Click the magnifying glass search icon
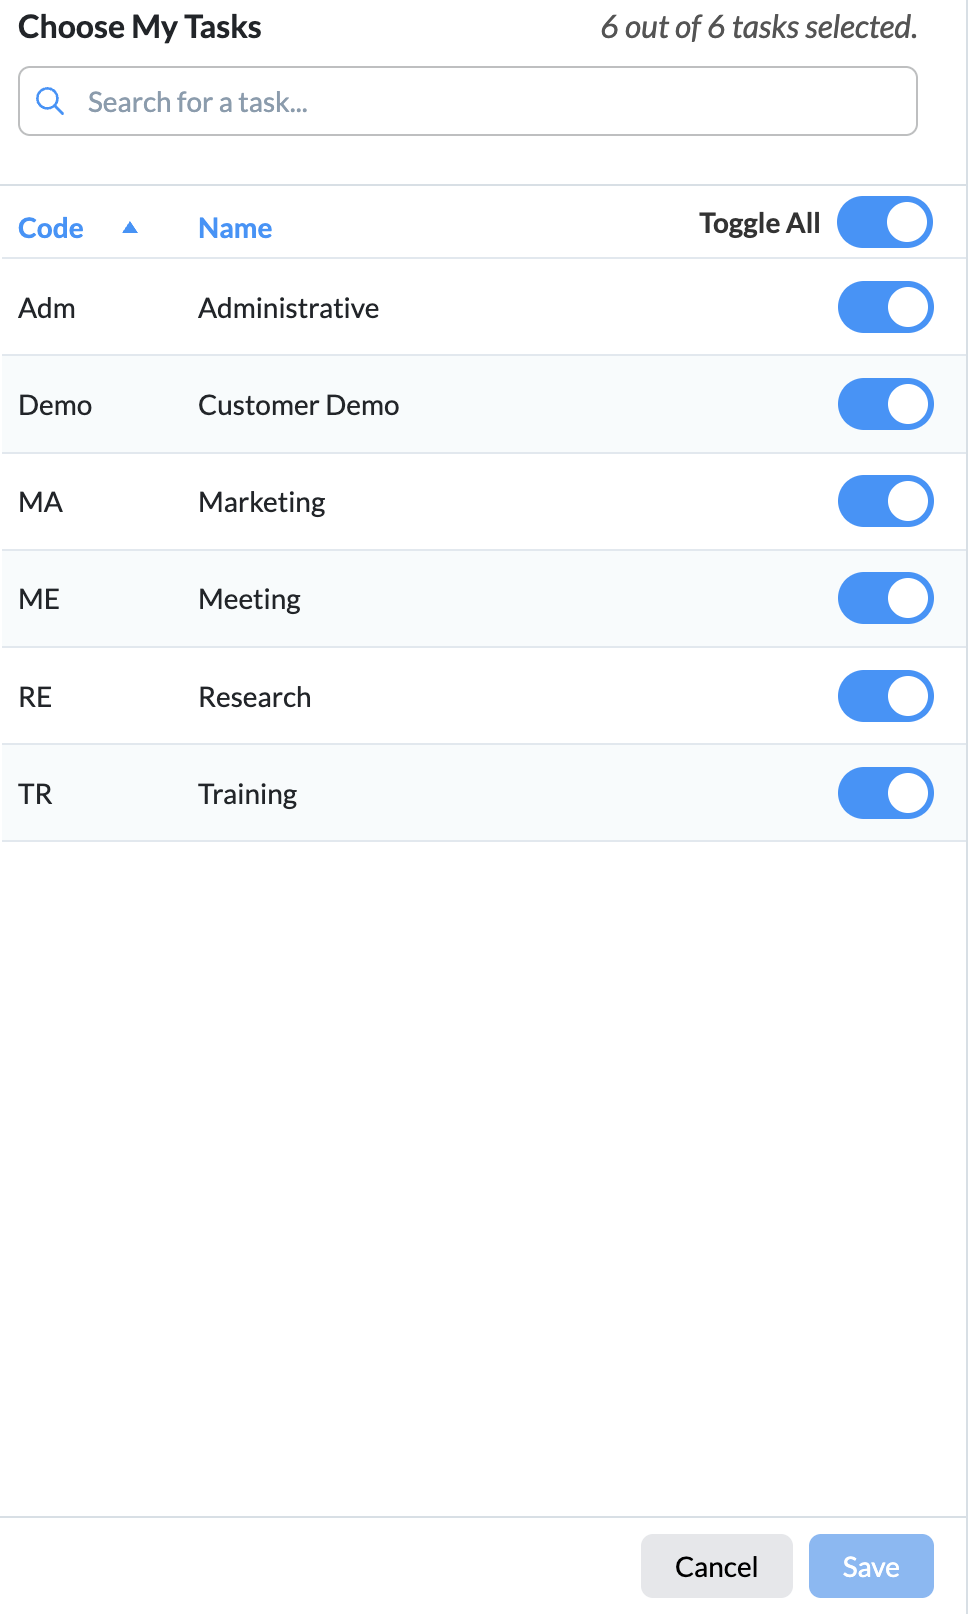Screen dimensions: 968x1614 [50, 101]
